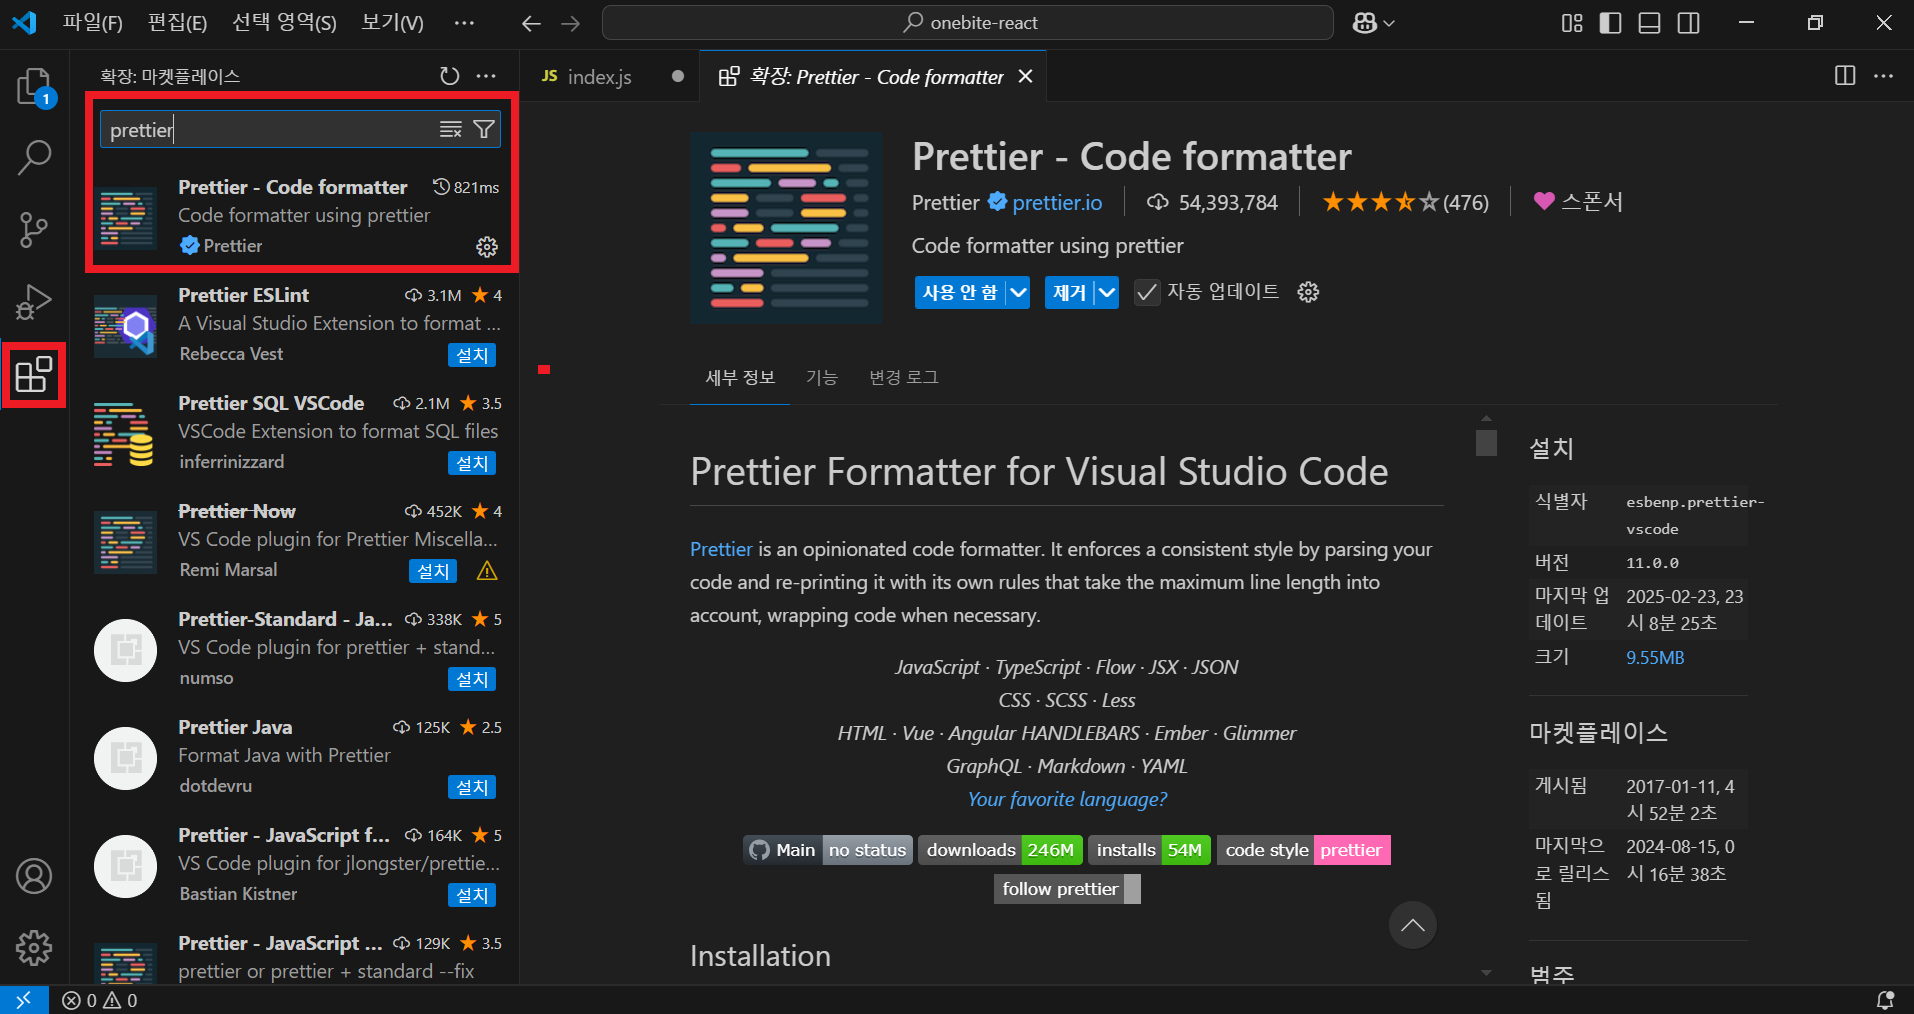Click the scroll-to-top arrow button
1914x1014 pixels.
pos(1413,925)
